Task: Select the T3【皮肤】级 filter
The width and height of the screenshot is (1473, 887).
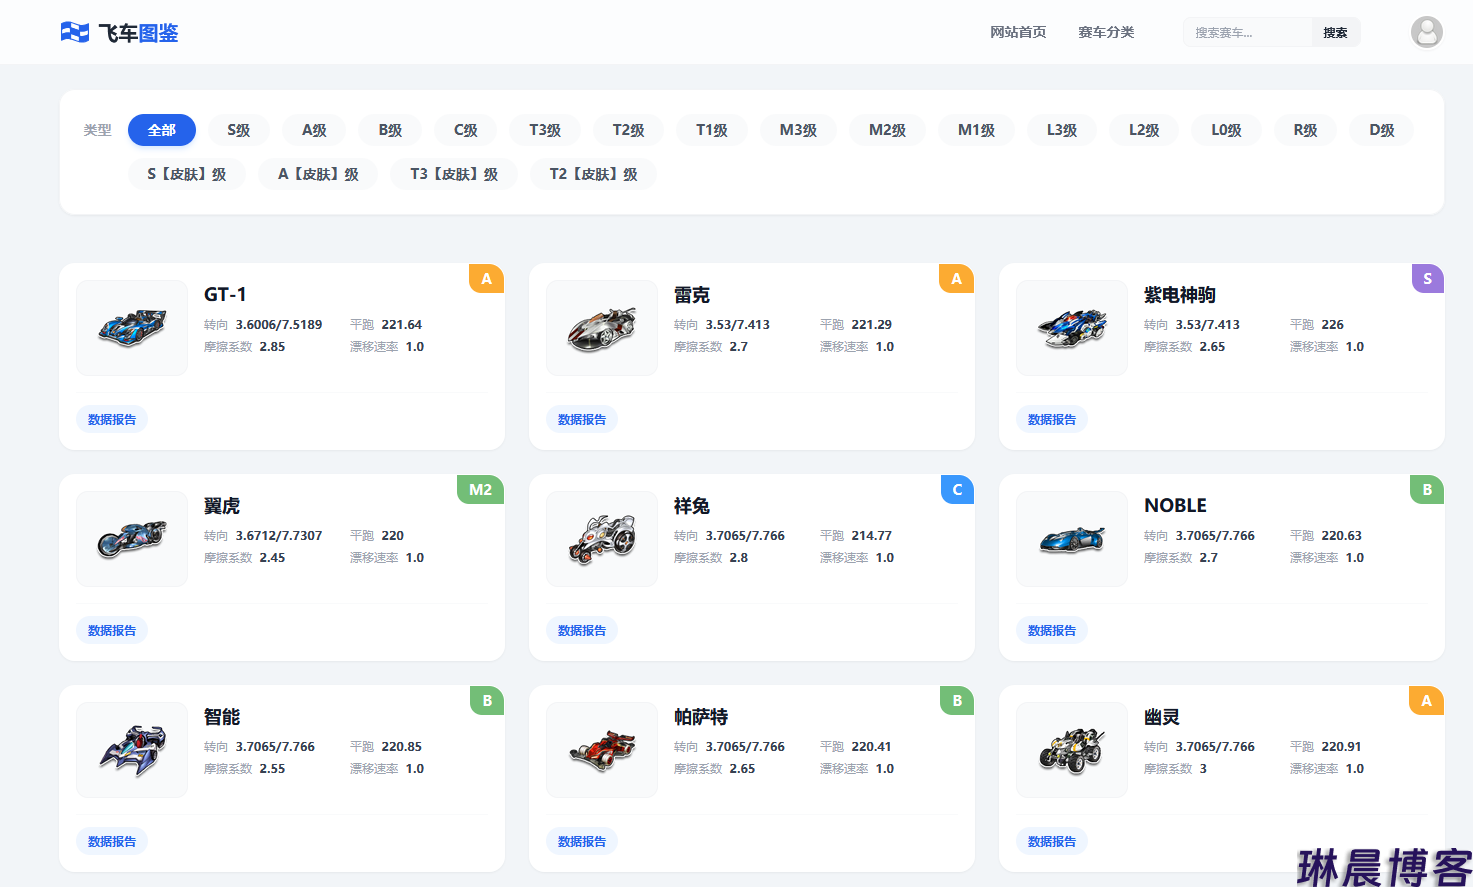Action: coord(454,174)
